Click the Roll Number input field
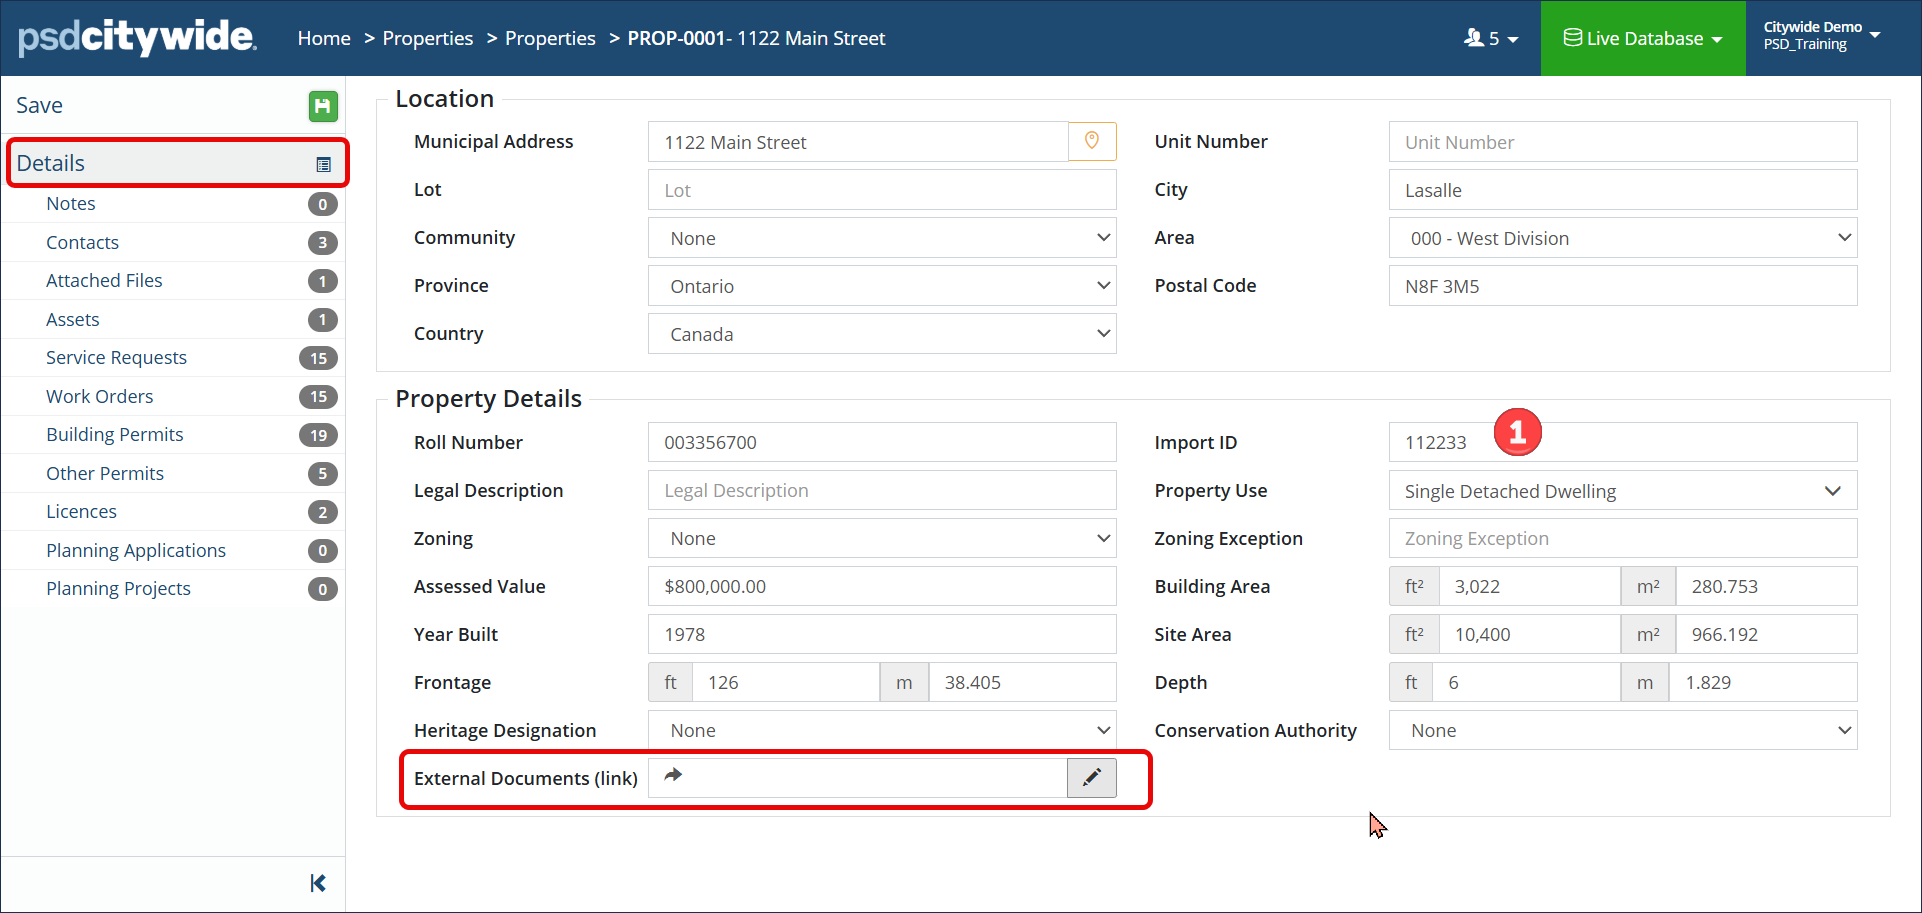Image resolution: width=1922 pixels, height=913 pixels. [x=881, y=443]
